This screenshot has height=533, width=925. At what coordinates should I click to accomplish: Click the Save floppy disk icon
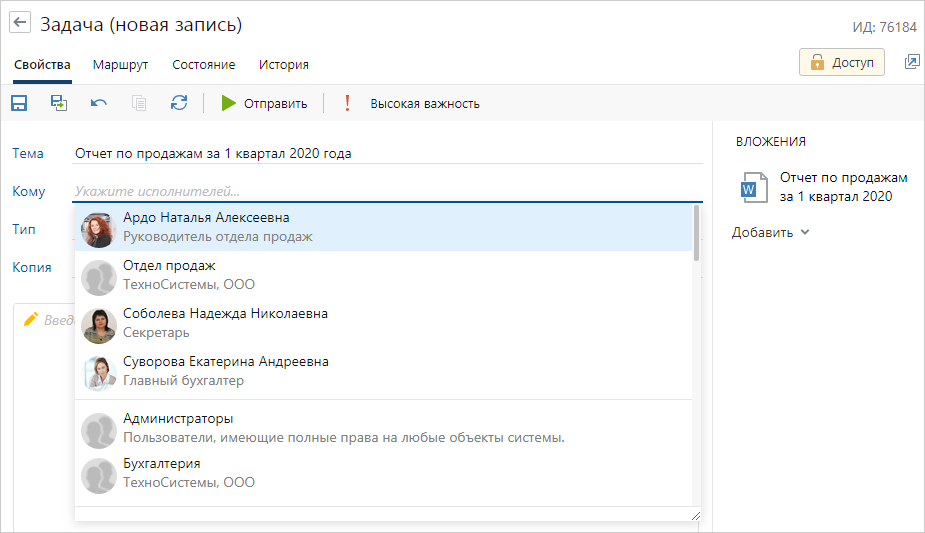pyautogui.click(x=19, y=103)
